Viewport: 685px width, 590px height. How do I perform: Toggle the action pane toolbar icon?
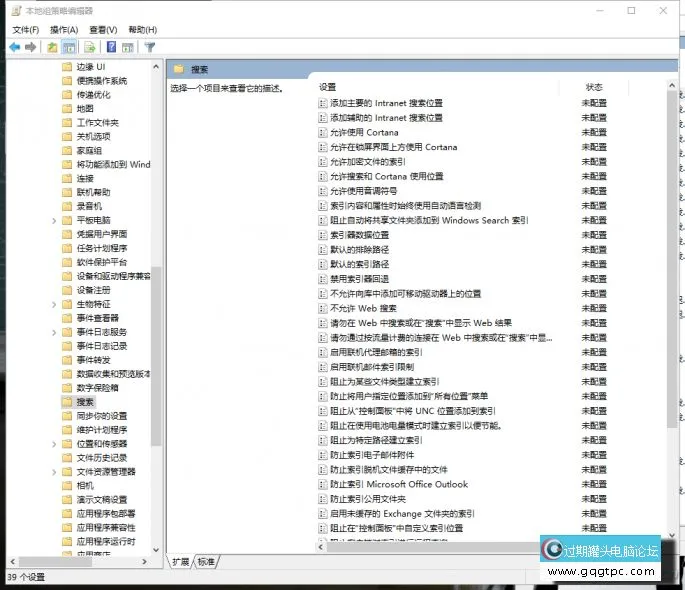[x=128, y=47]
